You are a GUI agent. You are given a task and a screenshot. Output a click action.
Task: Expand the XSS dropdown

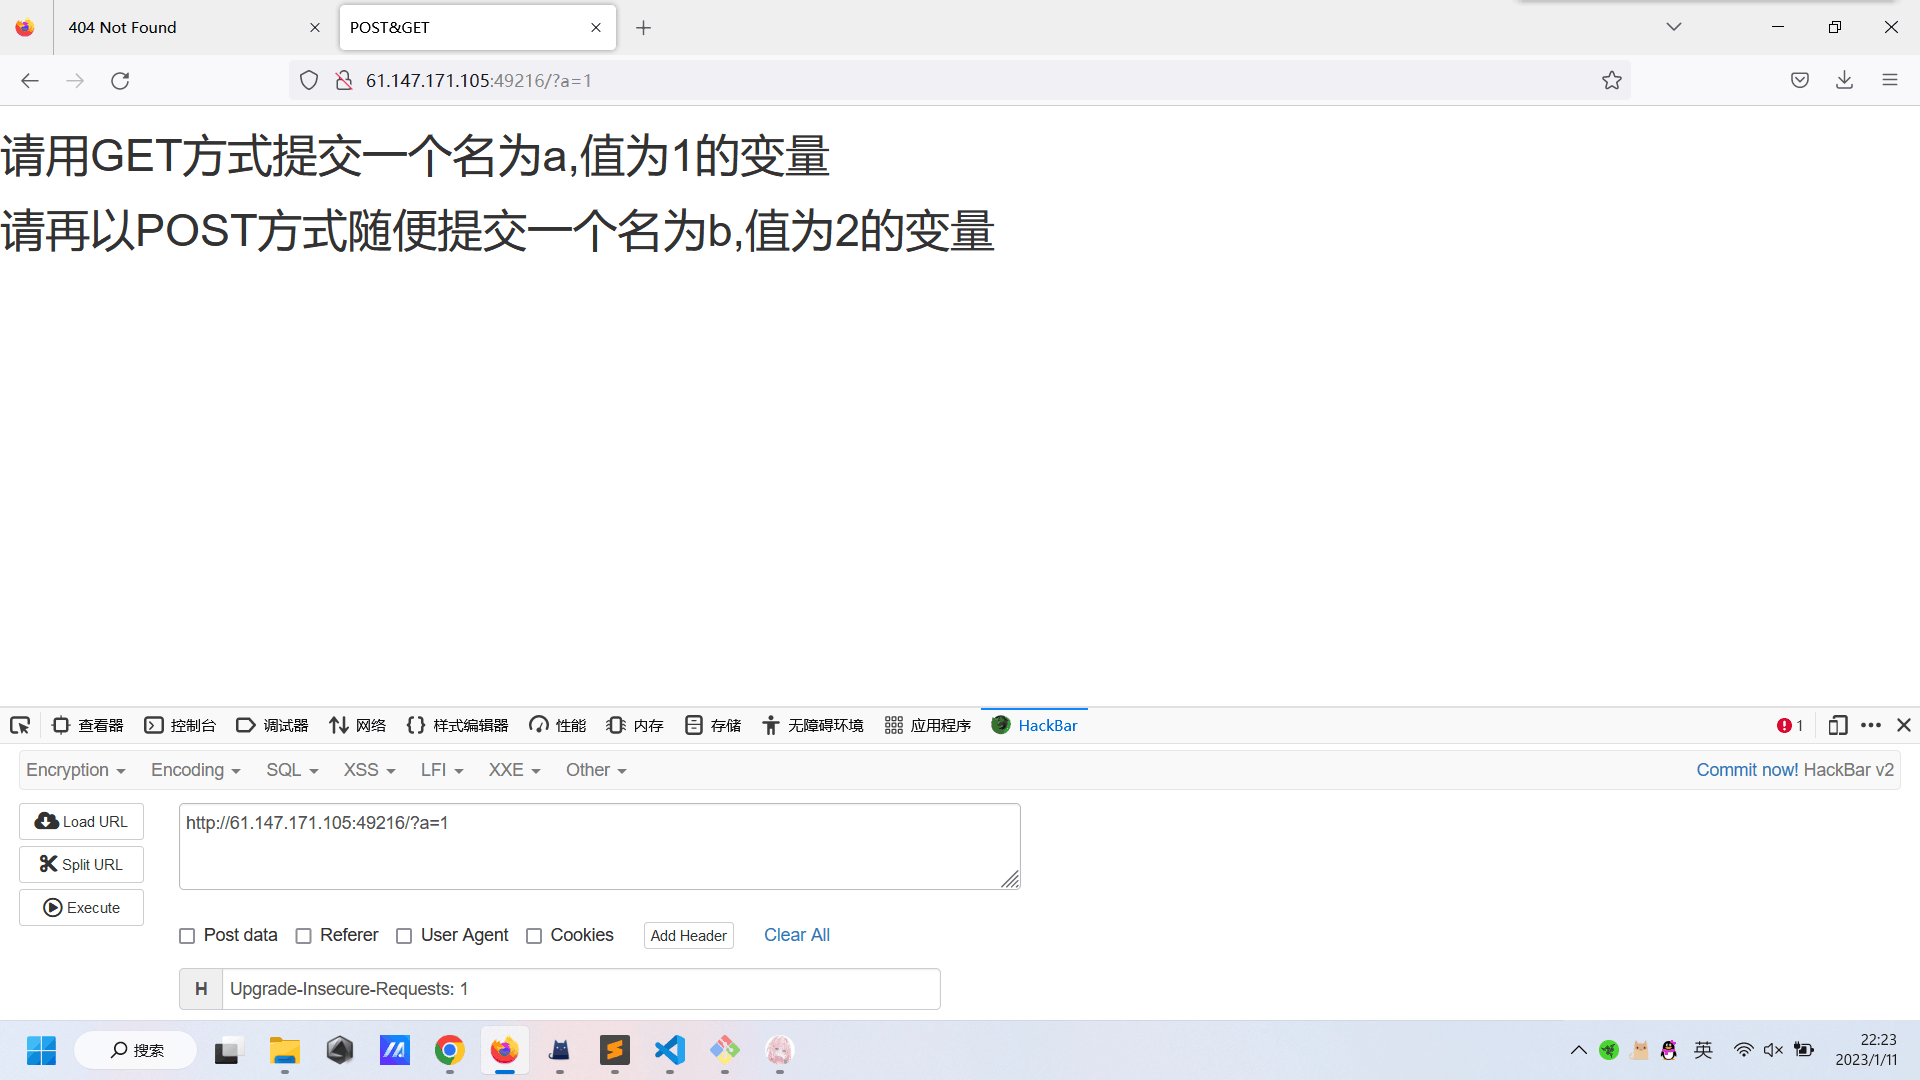point(369,770)
